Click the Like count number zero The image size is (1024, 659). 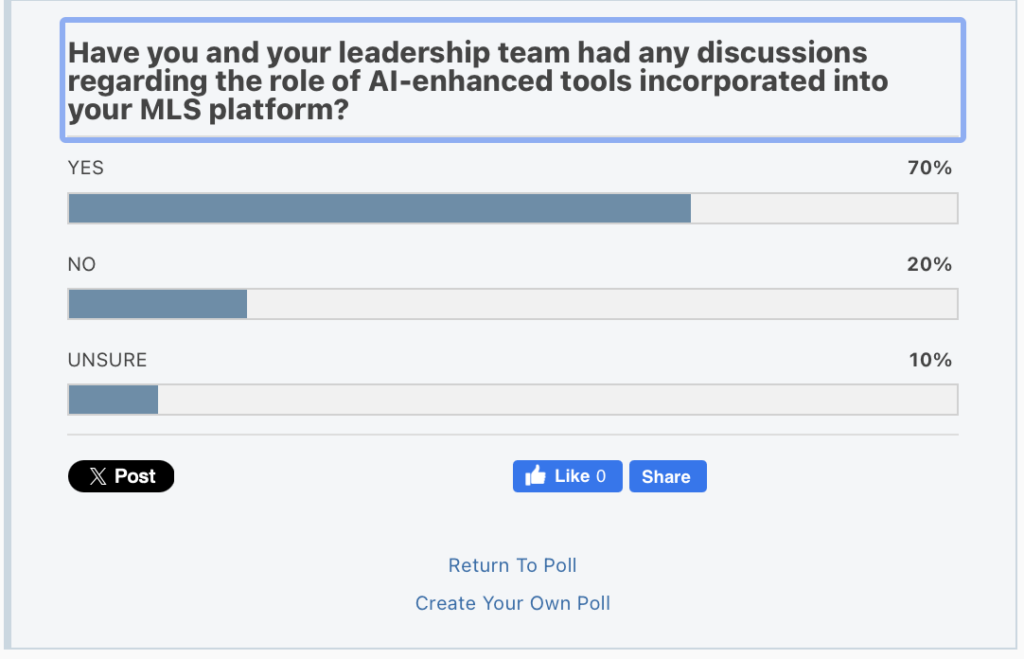(x=601, y=477)
